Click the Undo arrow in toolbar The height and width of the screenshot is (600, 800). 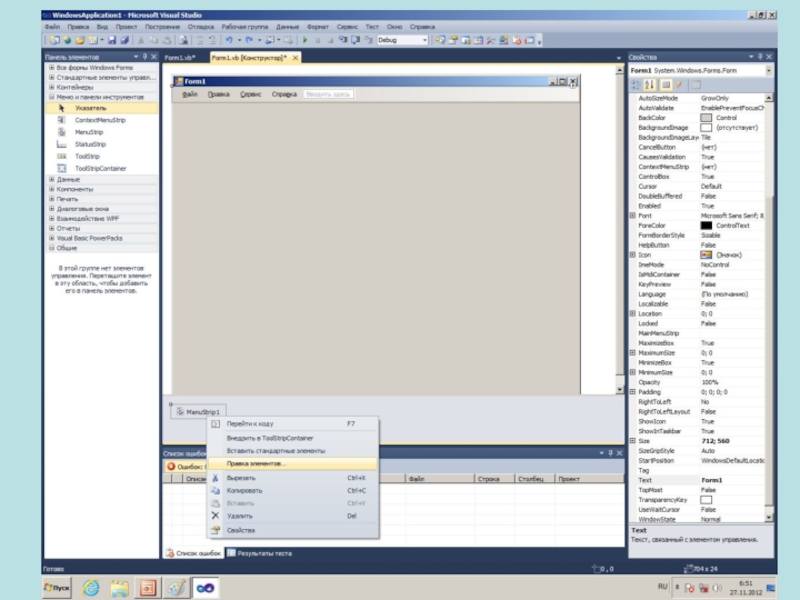tap(229, 40)
